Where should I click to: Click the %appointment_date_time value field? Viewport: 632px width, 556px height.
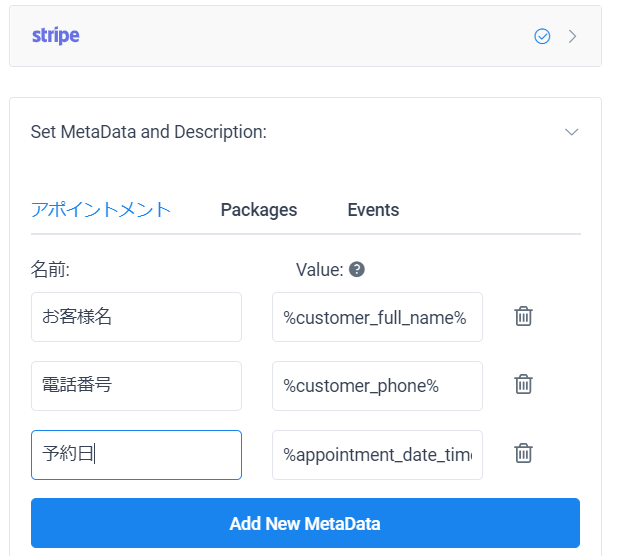(x=377, y=455)
